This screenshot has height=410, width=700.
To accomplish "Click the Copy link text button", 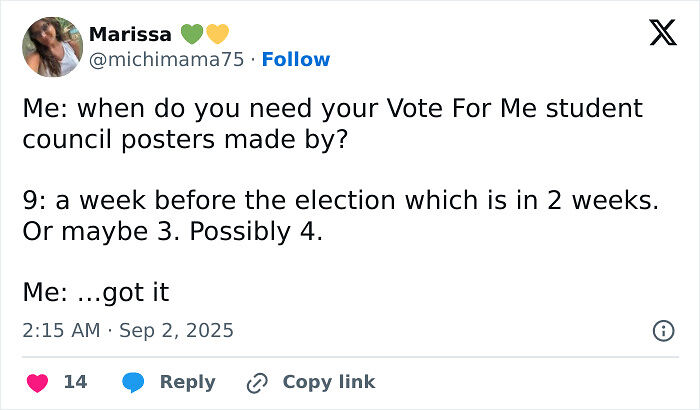I will pos(329,382).
